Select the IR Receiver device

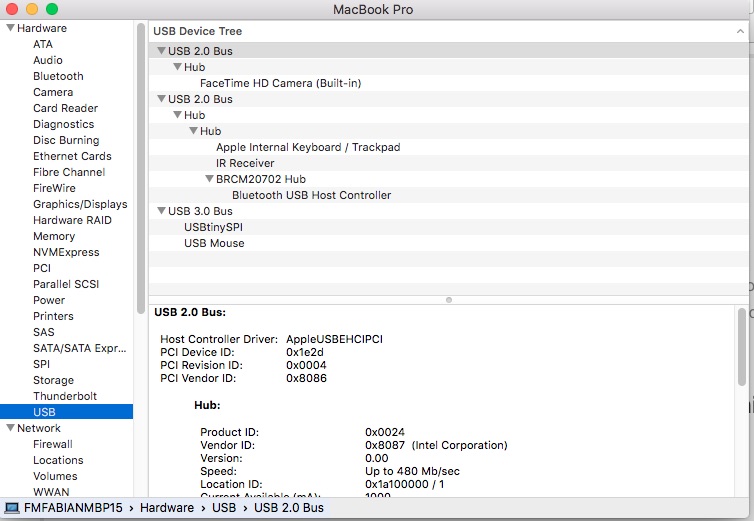click(x=245, y=163)
